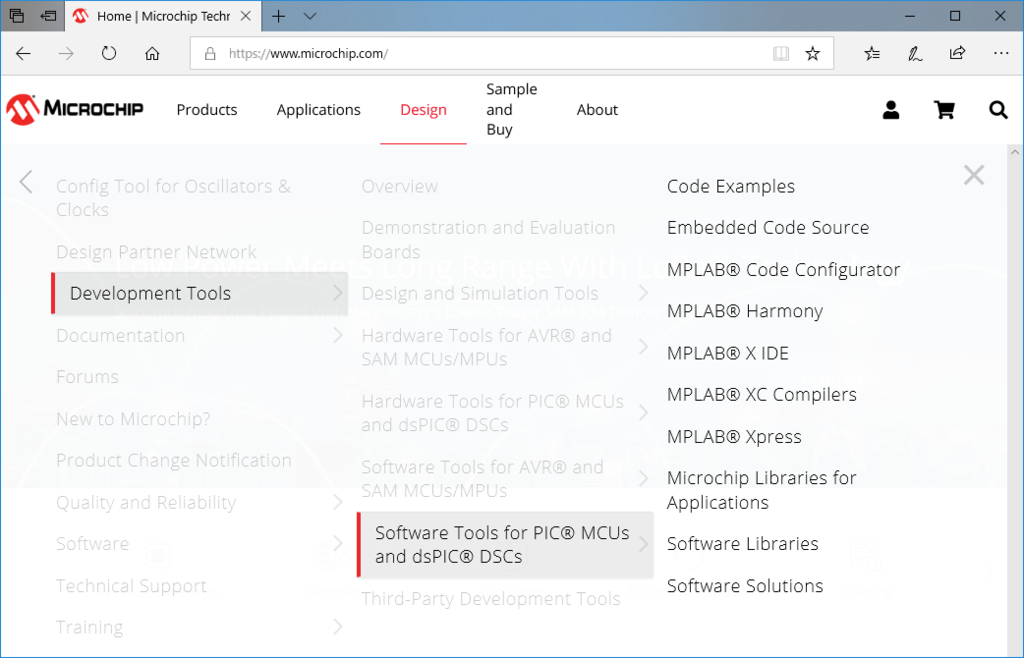Image resolution: width=1024 pixels, height=658 pixels.
Task: Refresh the page
Action: click(109, 54)
